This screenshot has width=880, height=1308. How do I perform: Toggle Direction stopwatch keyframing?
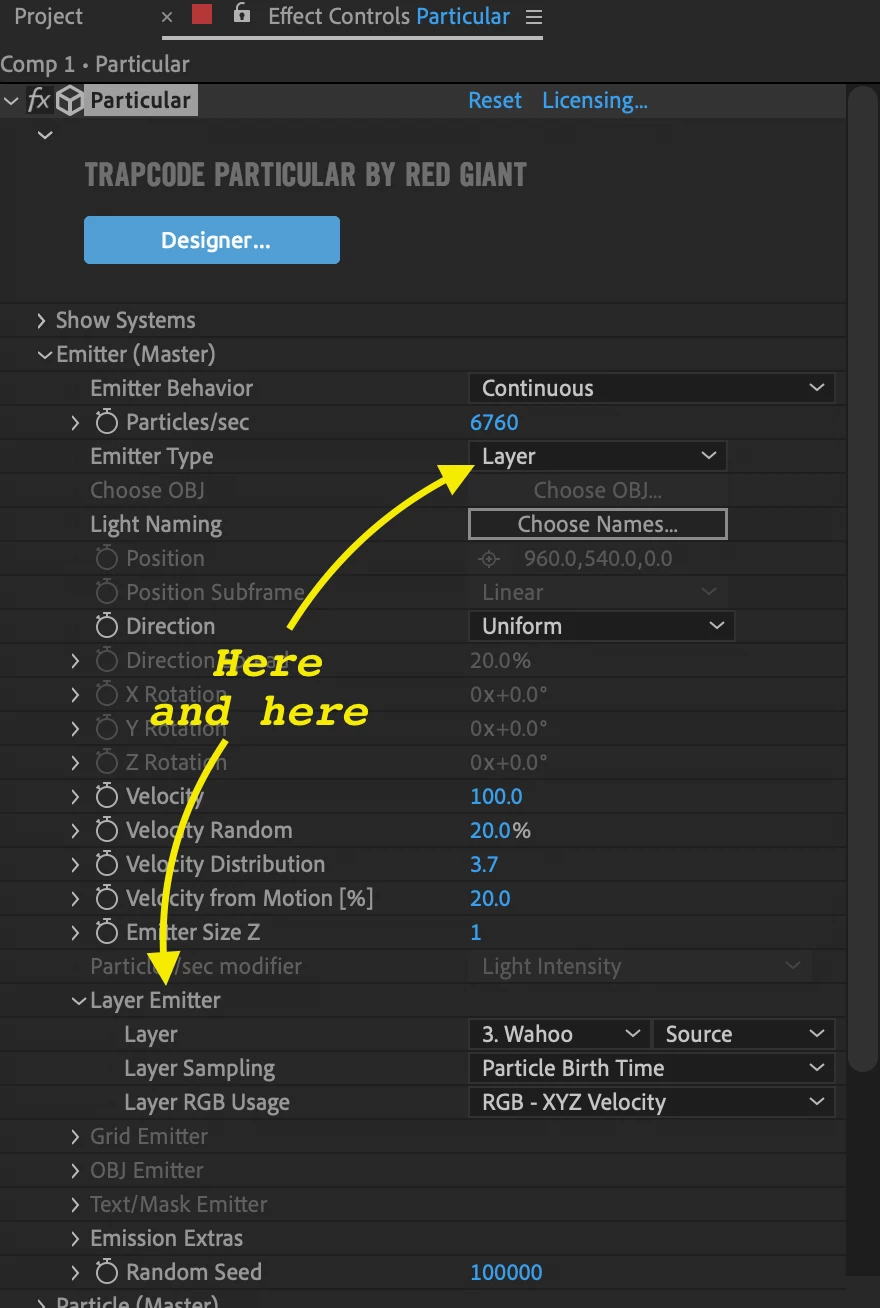(107, 626)
